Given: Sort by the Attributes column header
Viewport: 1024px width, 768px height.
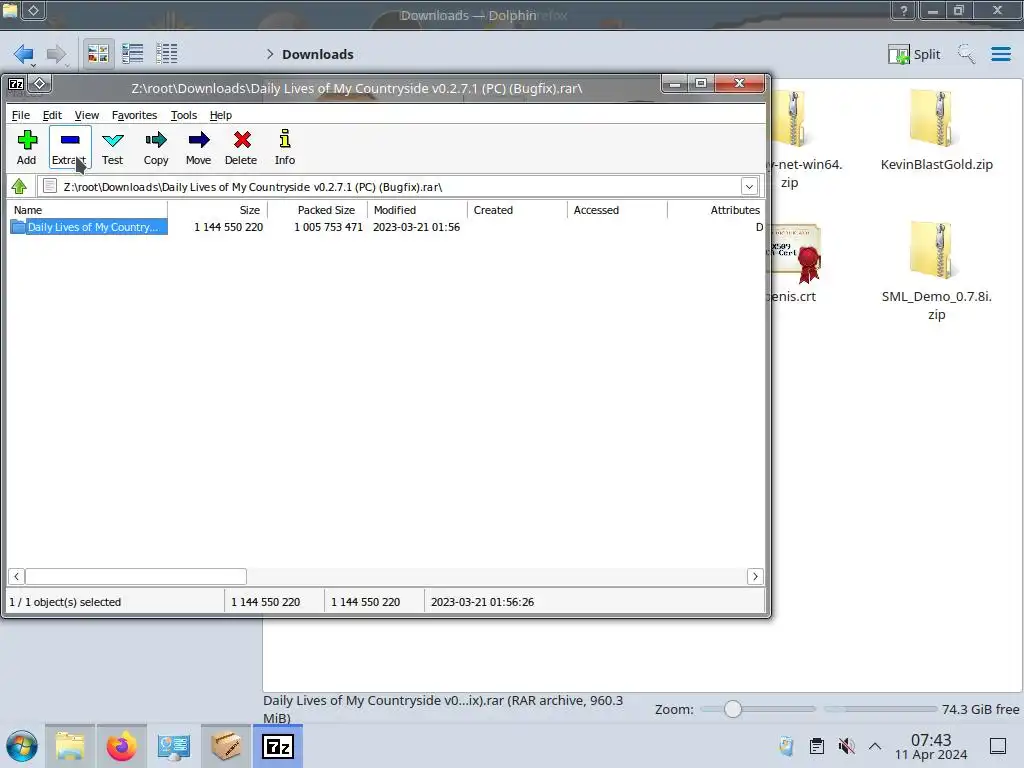Looking at the screenshot, I should [715, 210].
